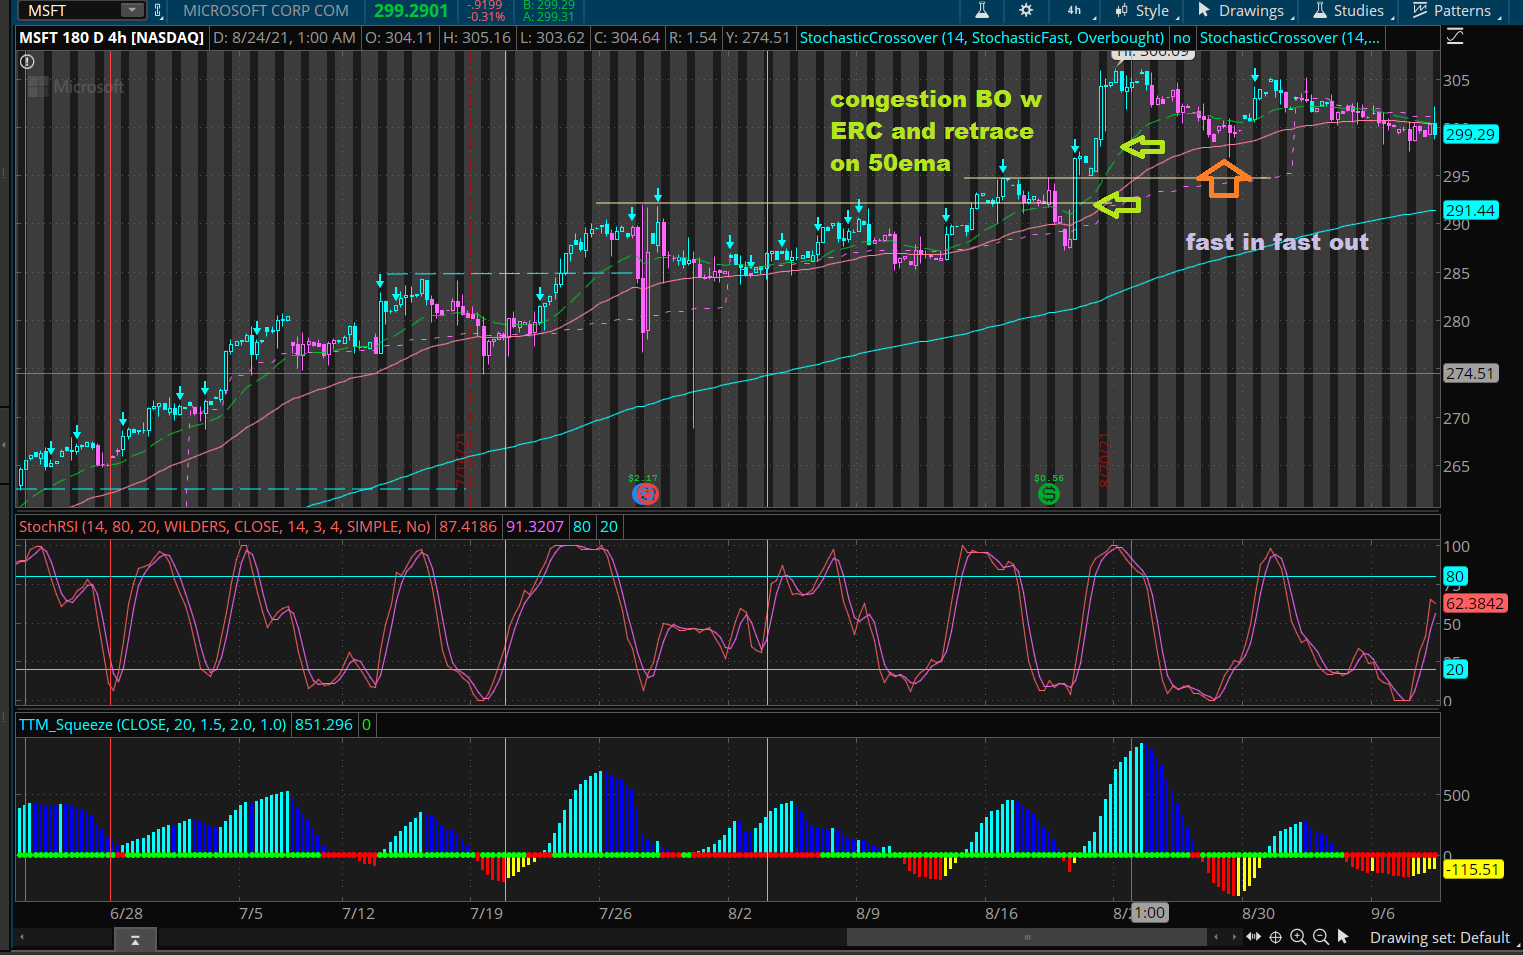Click the horizontal time scrollbar thumb
The height and width of the screenshot is (955, 1523).
[x=1027, y=937]
